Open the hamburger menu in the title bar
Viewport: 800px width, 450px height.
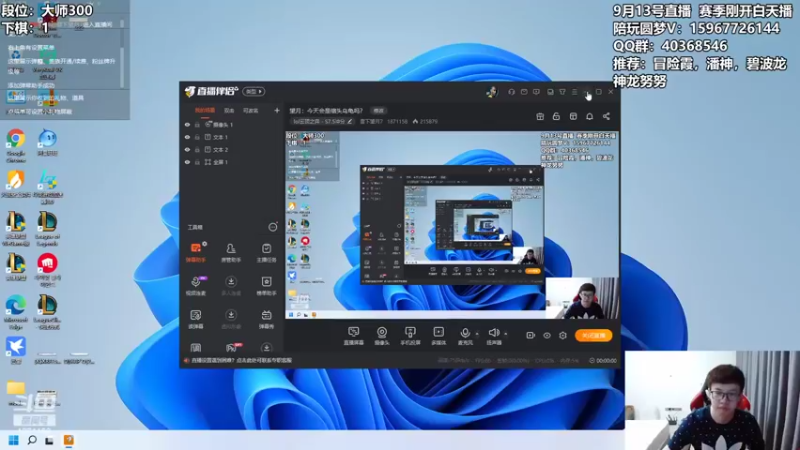pos(574,92)
